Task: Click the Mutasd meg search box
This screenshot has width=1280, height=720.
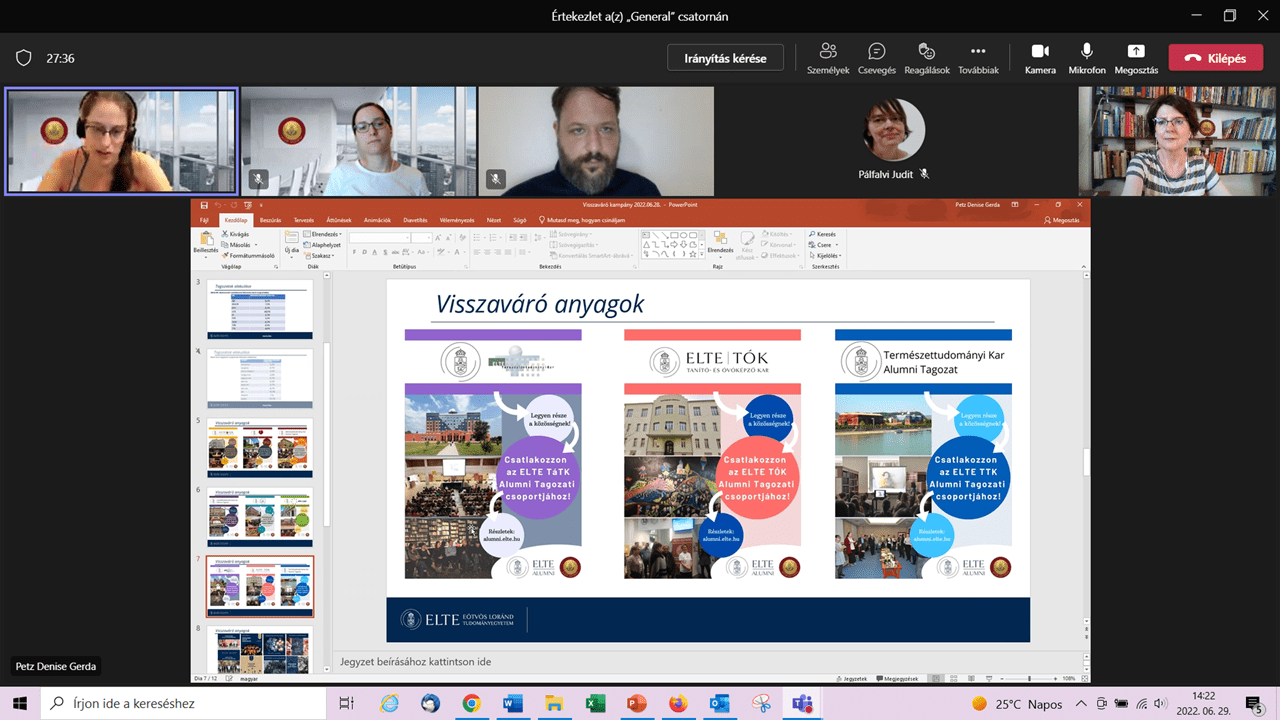Action: click(x=583, y=220)
